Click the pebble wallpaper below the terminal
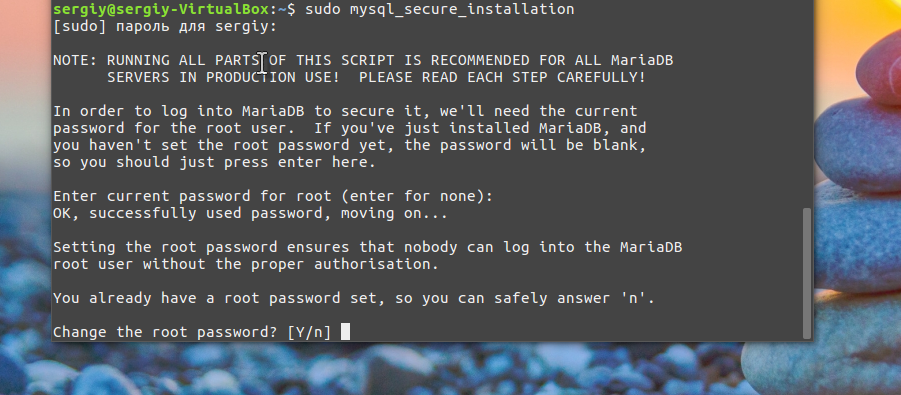The width and height of the screenshot is (901, 395). coord(402,368)
